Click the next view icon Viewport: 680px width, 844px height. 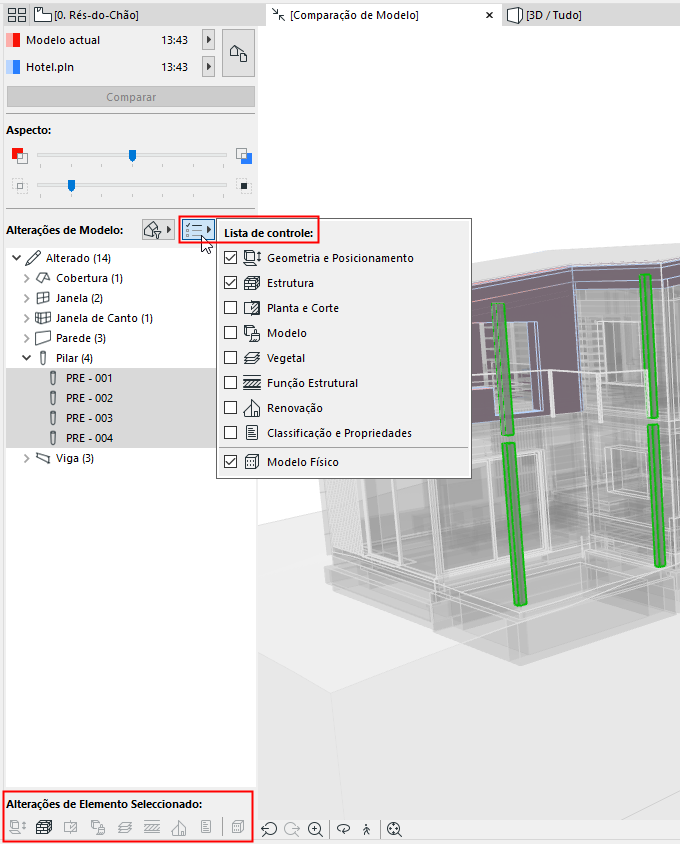tap(292, 829)
